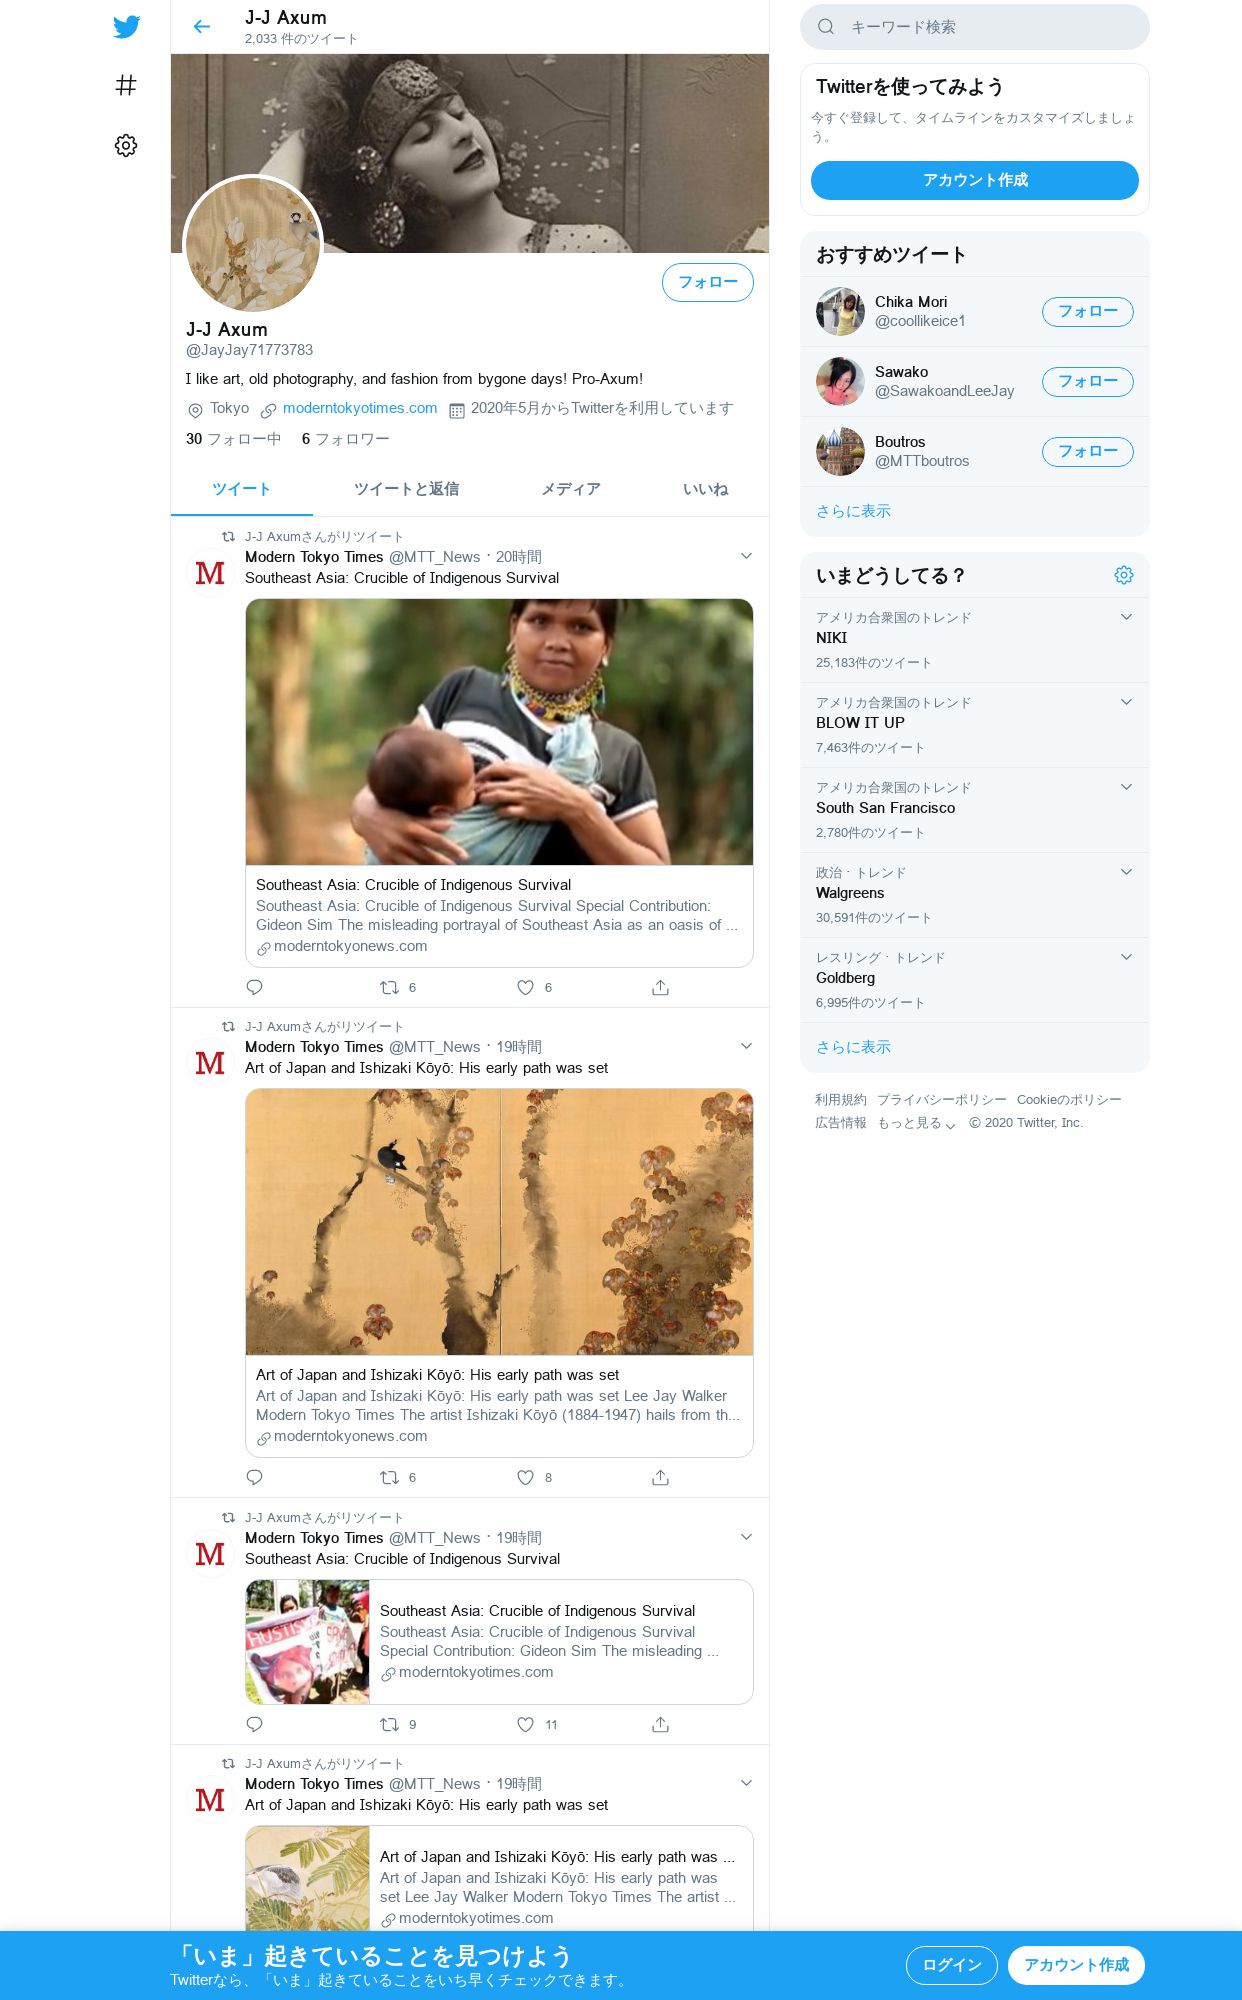Expand options chevron for Walgreens trend

[x=1126, y=872]
